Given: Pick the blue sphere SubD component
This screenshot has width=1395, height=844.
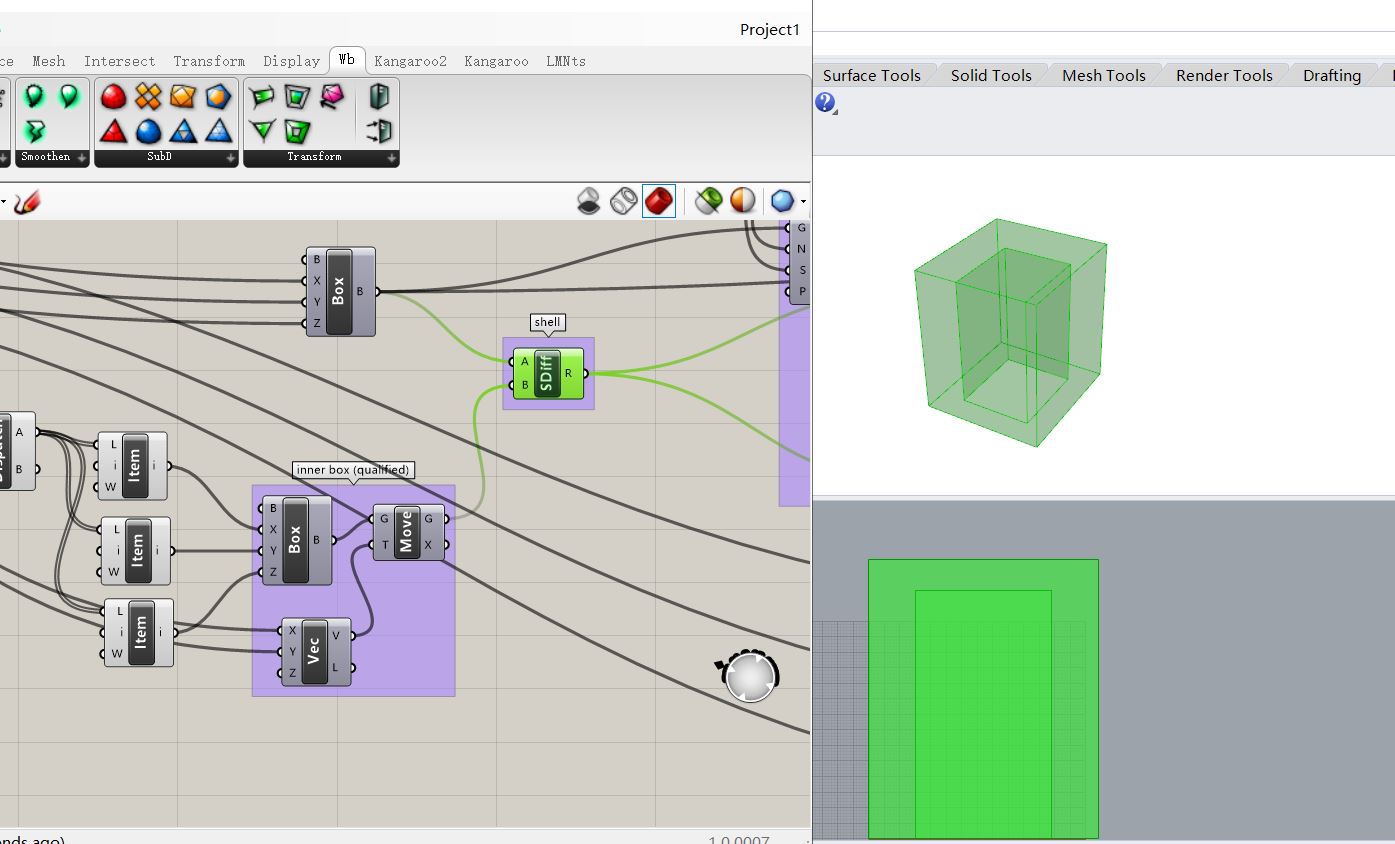Looking at the screenshot, I should (x=148, y=130).
